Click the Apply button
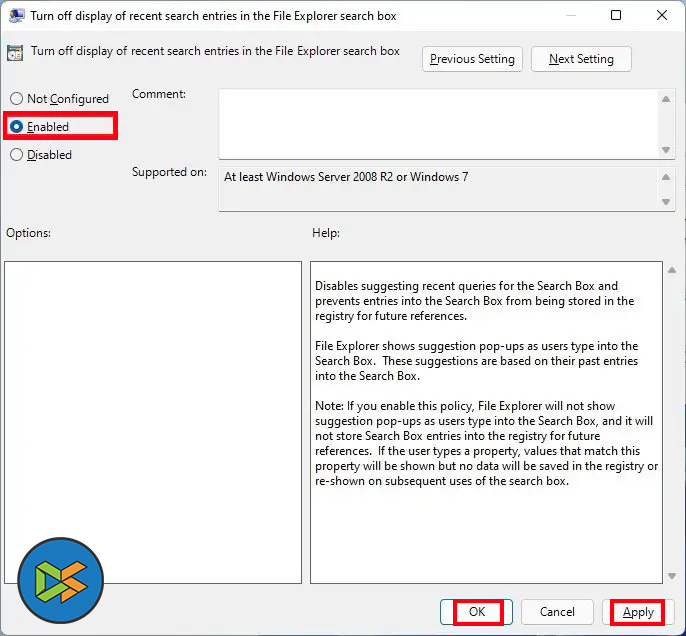The height and width of the screenshot is (636, 686). [638, 612]
